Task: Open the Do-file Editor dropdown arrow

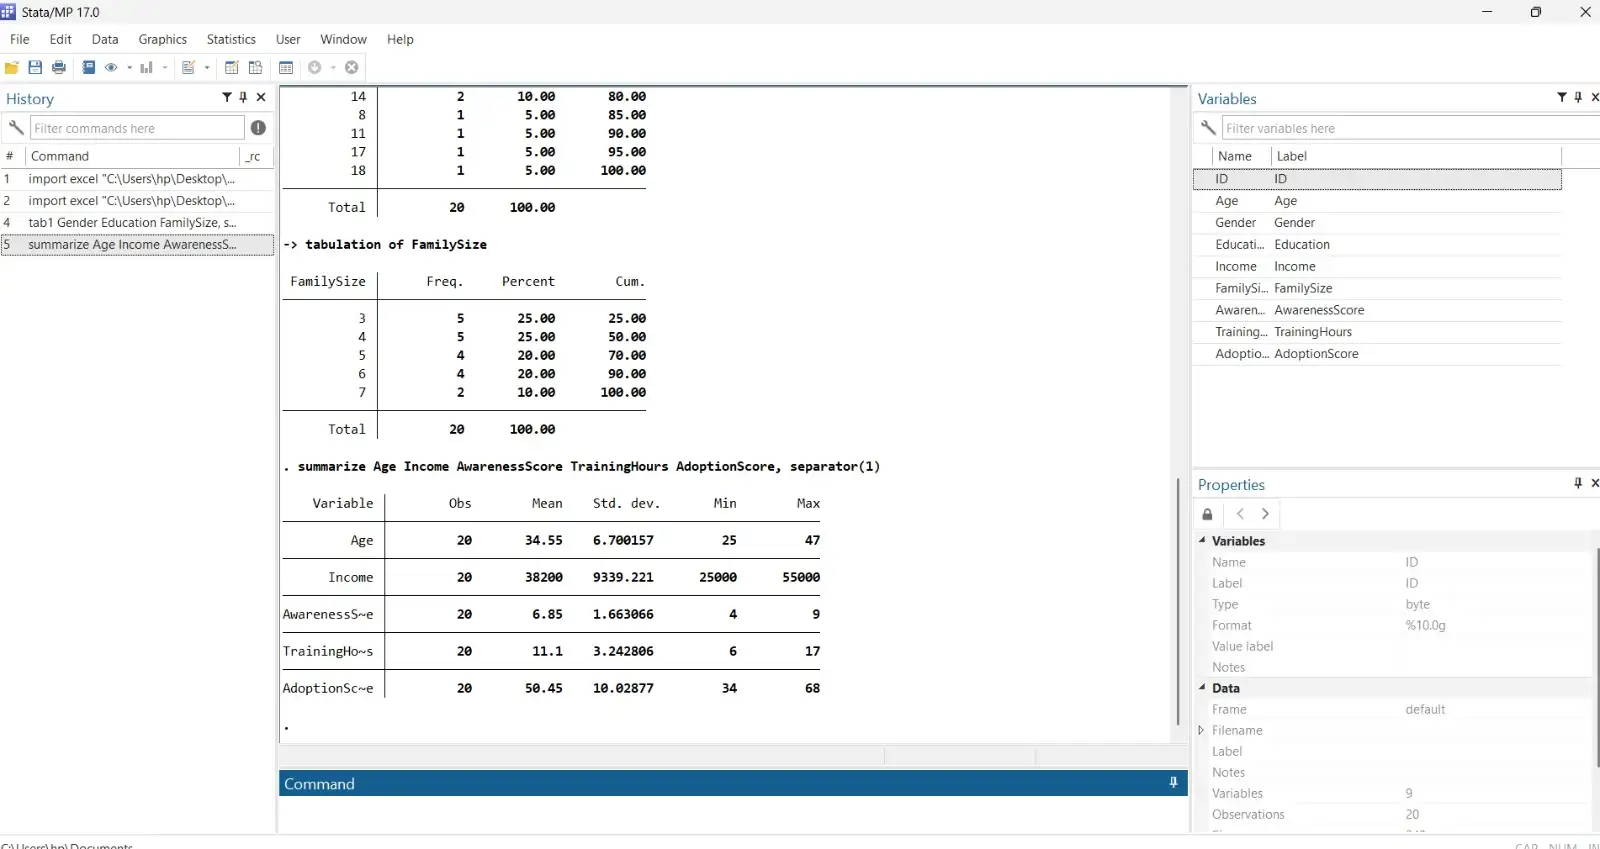Action: tap(207, 68)
